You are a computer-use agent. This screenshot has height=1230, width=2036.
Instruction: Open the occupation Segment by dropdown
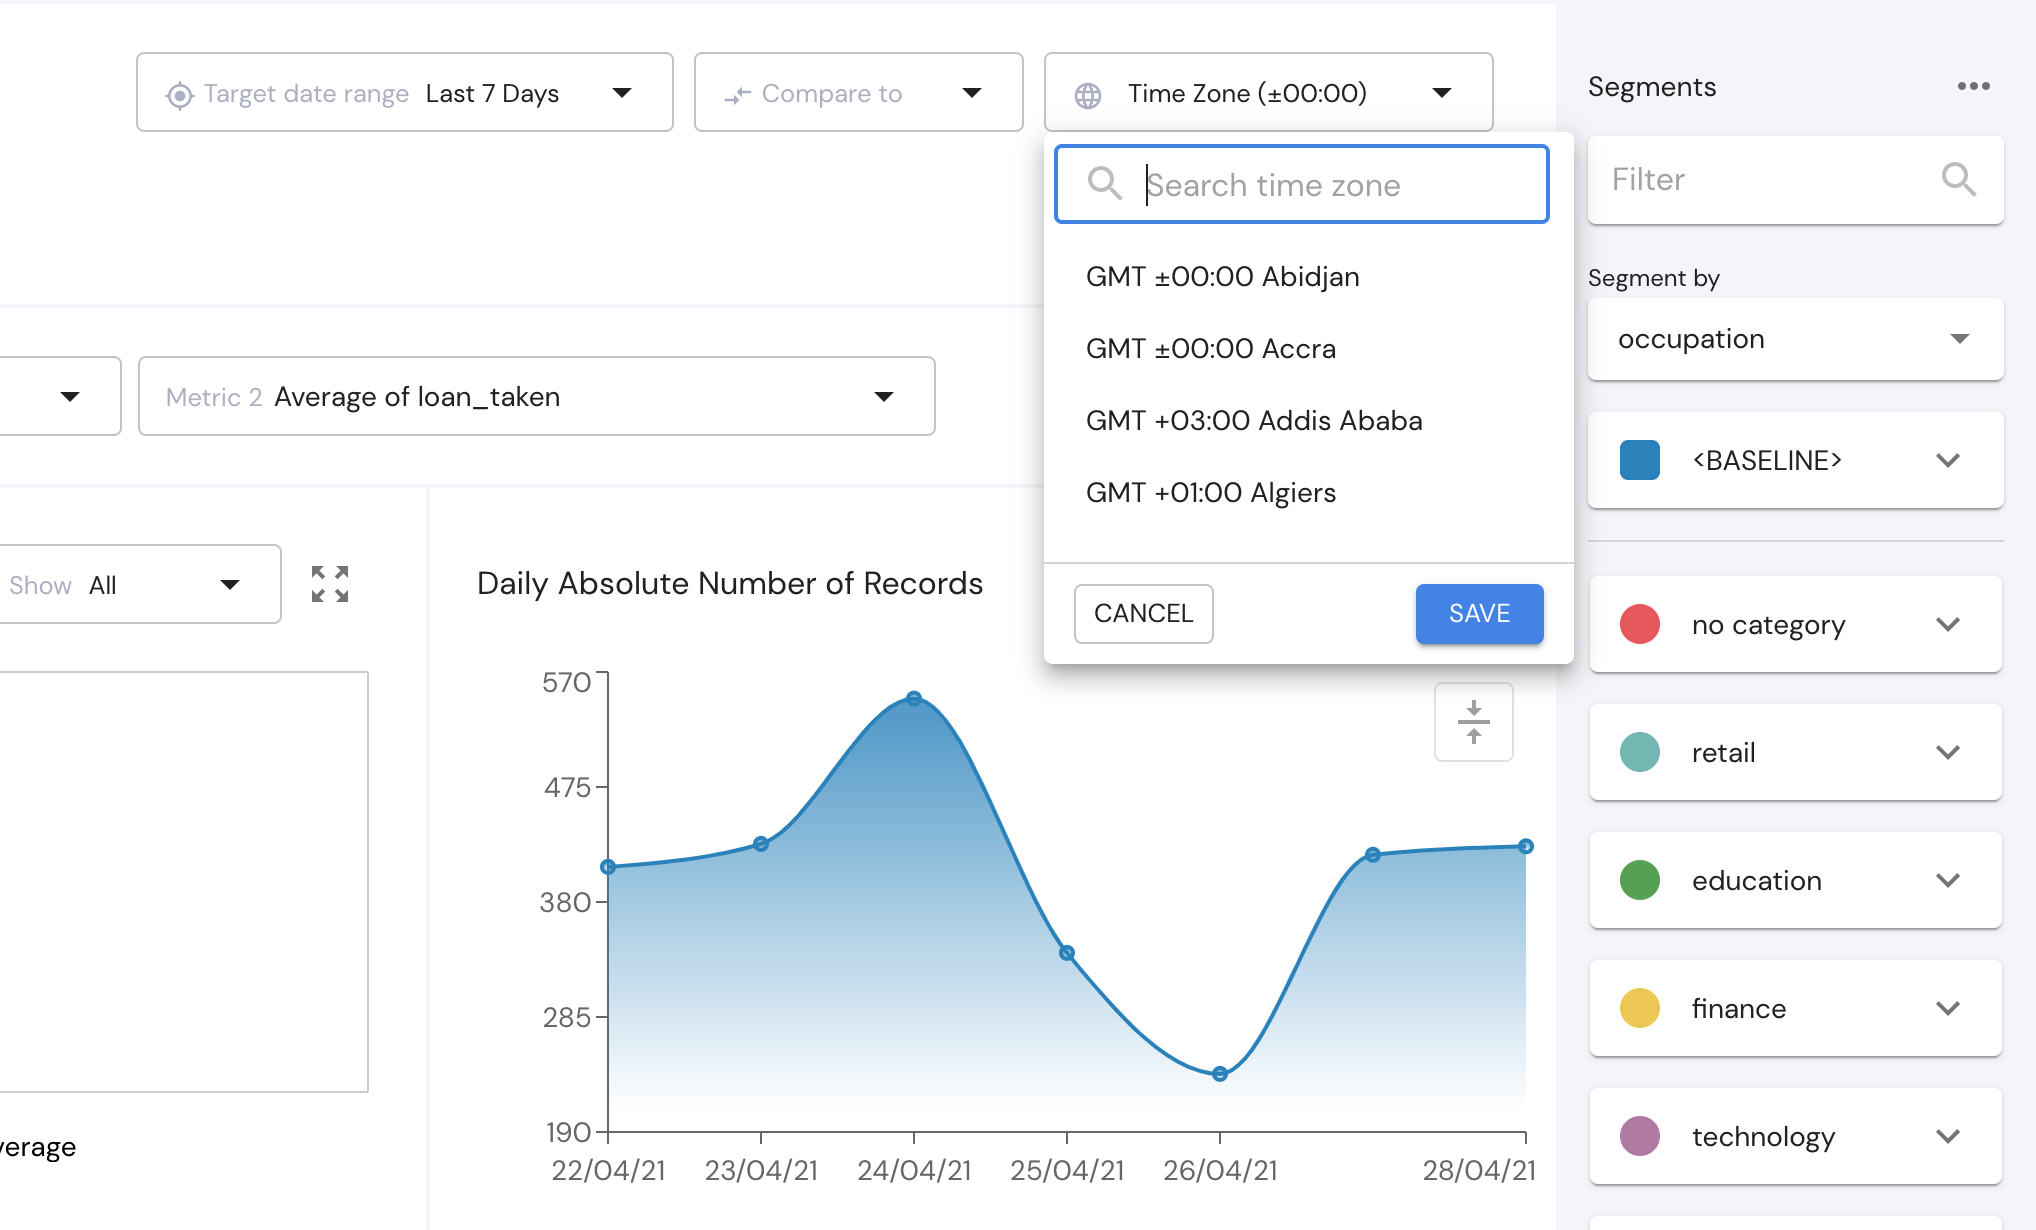click(1794, 340)
